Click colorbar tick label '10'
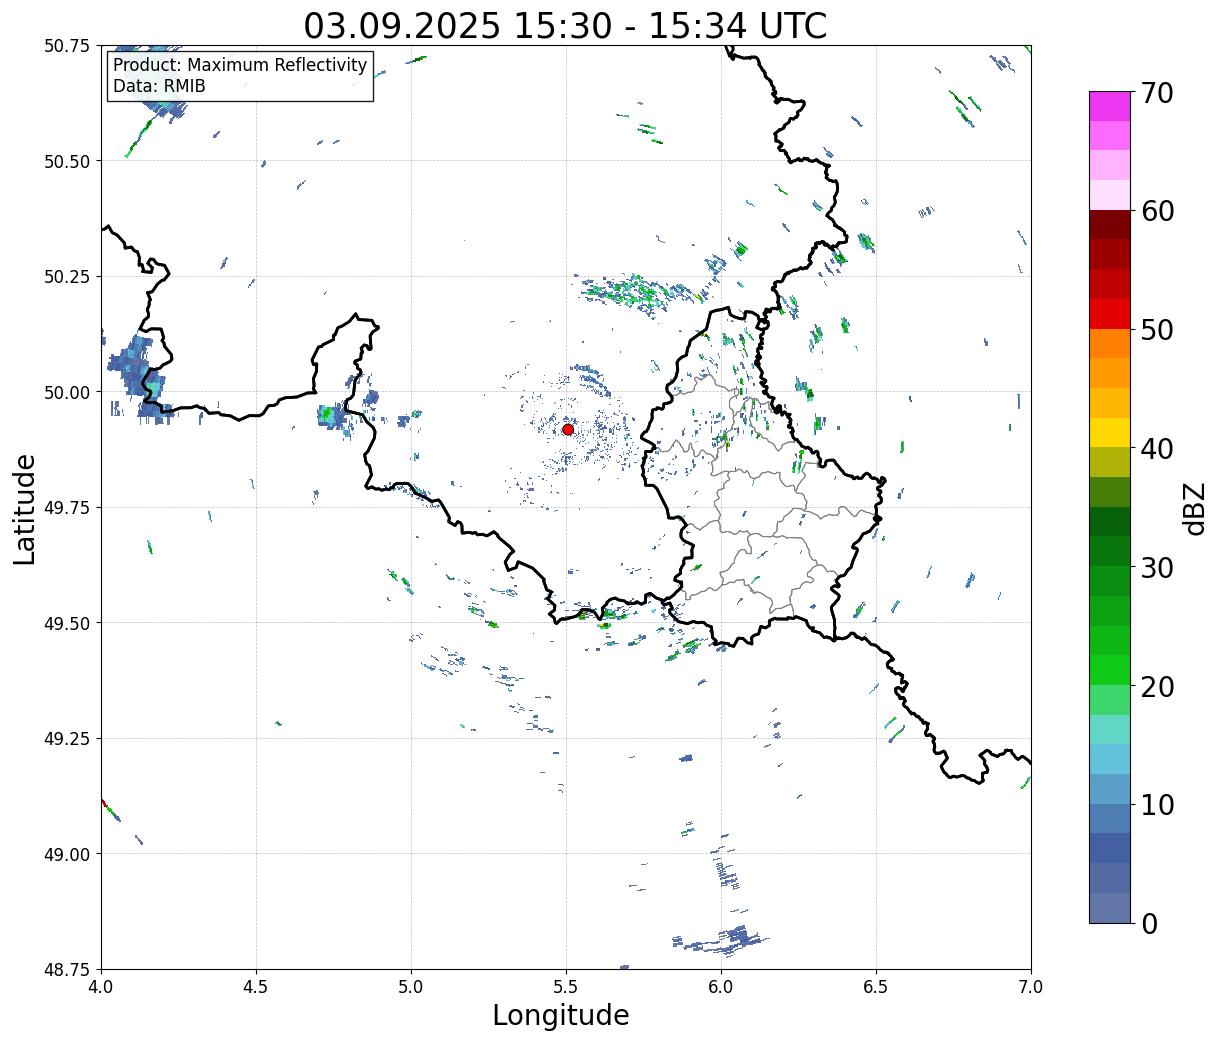The height and width of the screenshot is (1040, 1219). [1156, 804]
